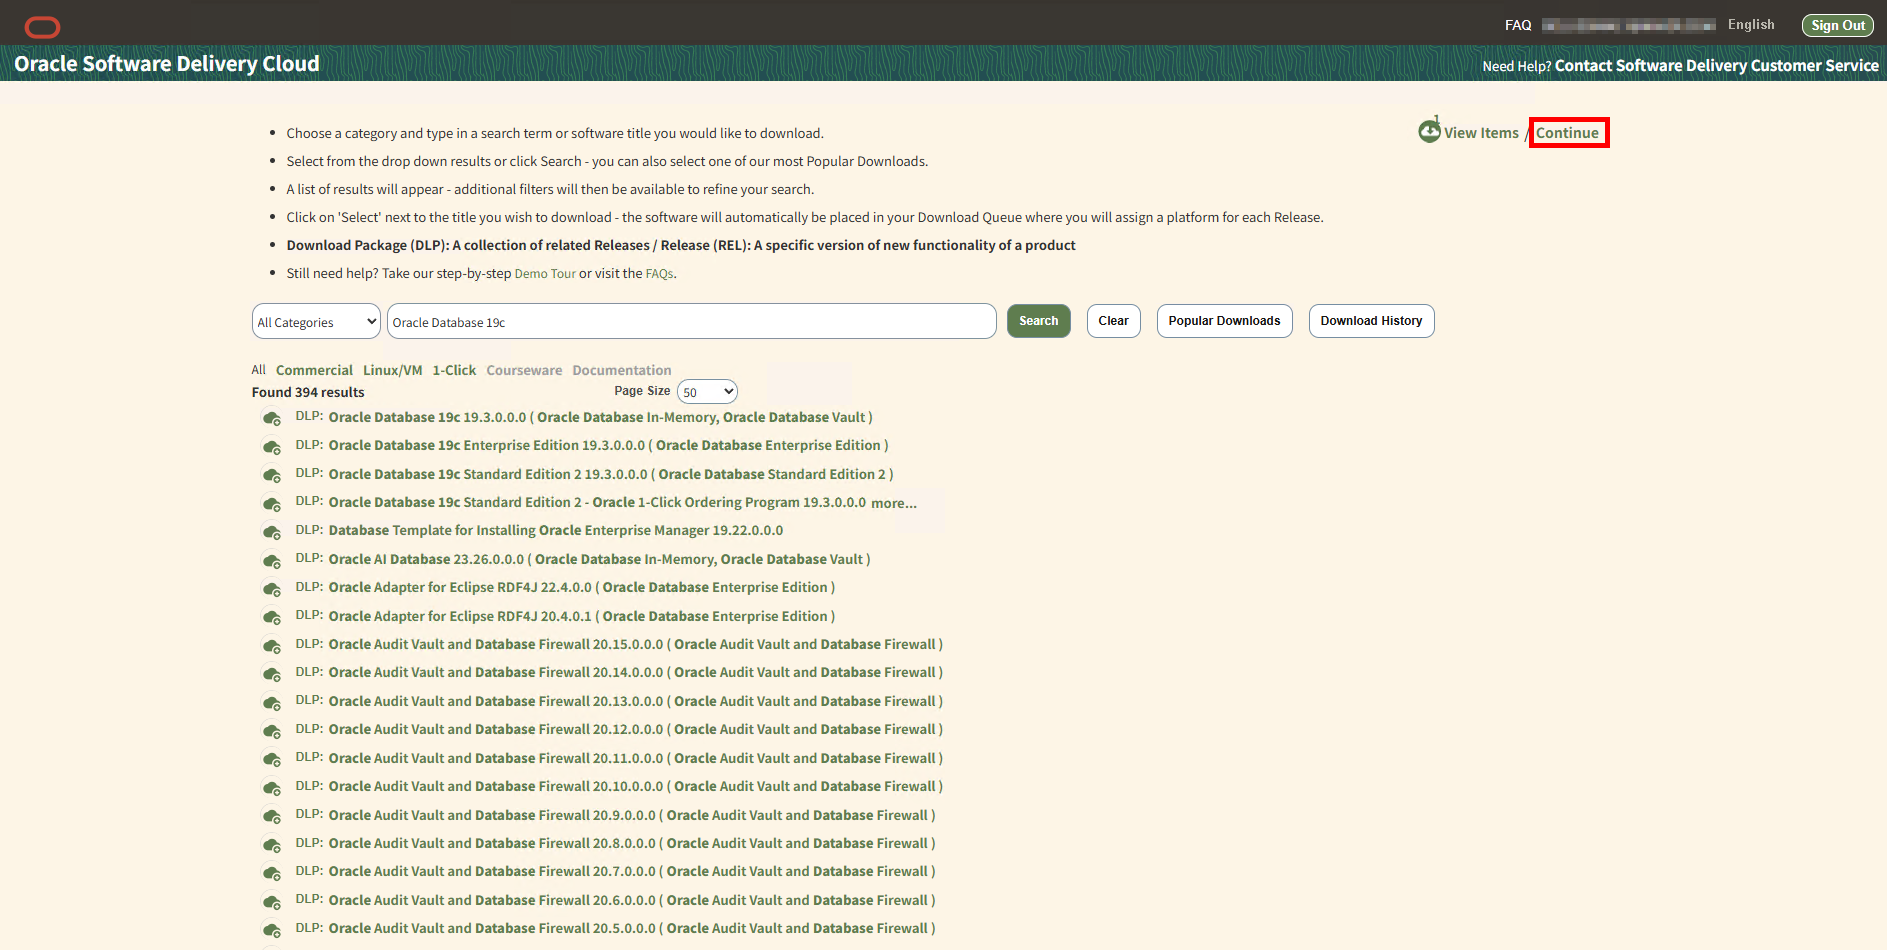This screenshot has width=1887, height=950.
Task: Open the FAQ link in header
Action: 1518,25
